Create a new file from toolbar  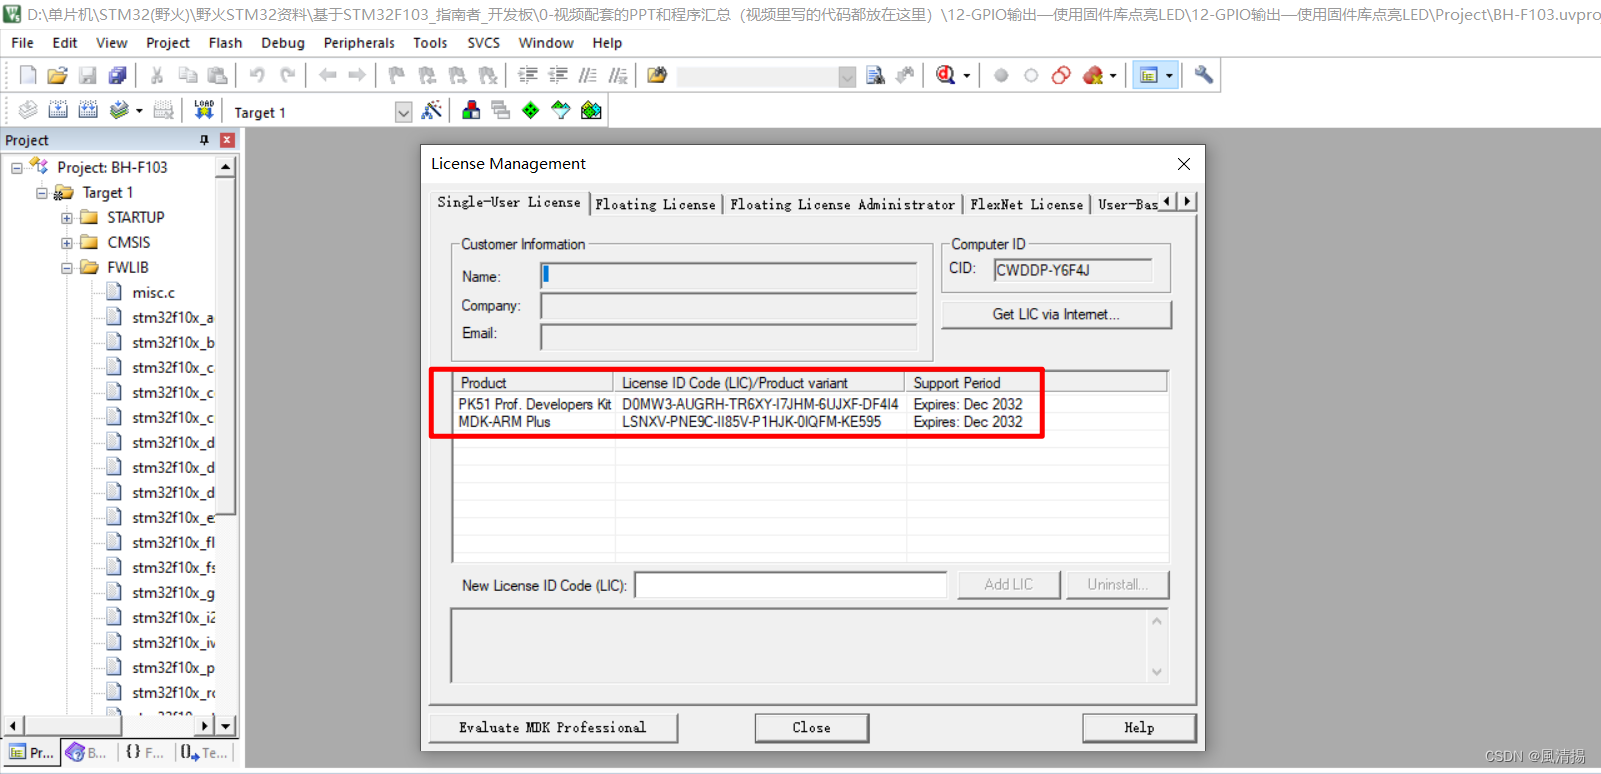pos(28,75)
